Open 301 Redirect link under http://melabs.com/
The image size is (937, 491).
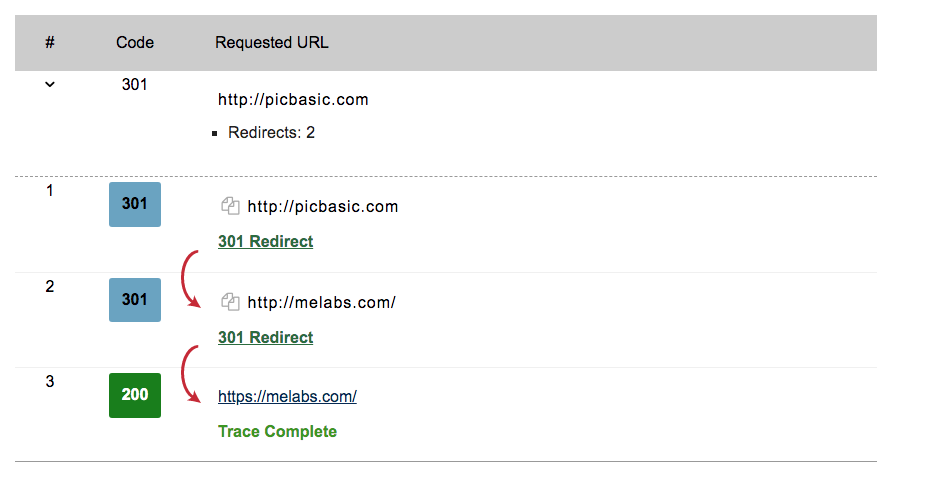[x=265, y=338]
